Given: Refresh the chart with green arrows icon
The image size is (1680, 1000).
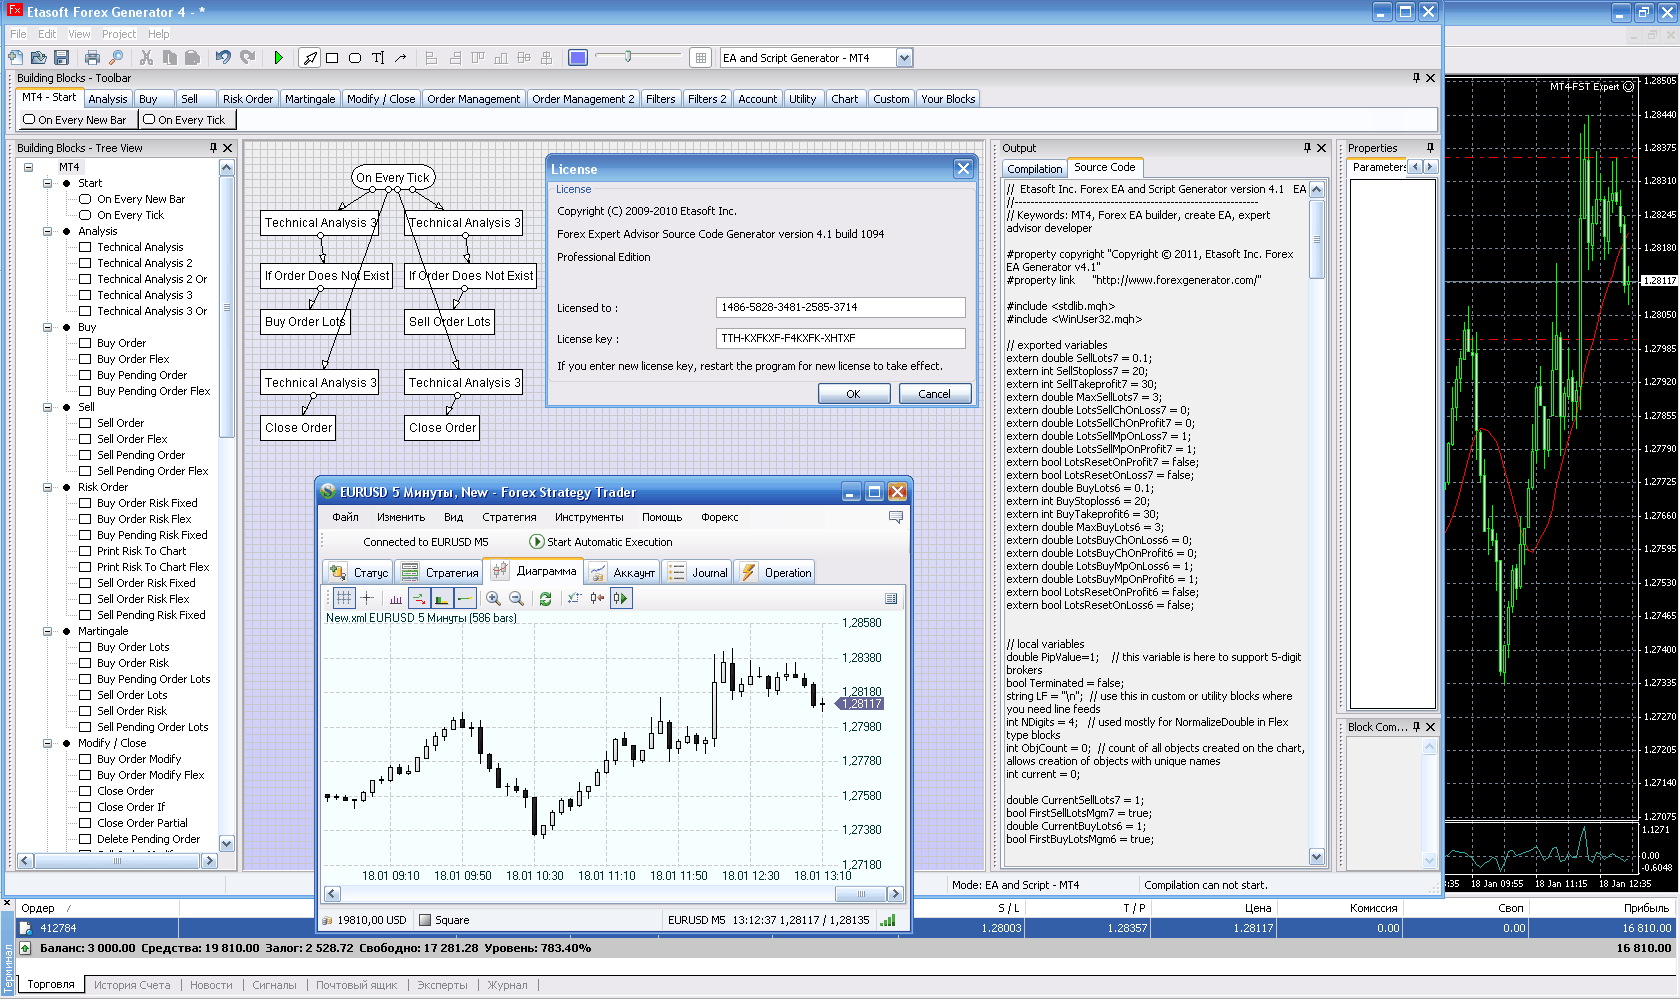Looking at the screenshot, I should pyautogui.click(x=545, y=598).
